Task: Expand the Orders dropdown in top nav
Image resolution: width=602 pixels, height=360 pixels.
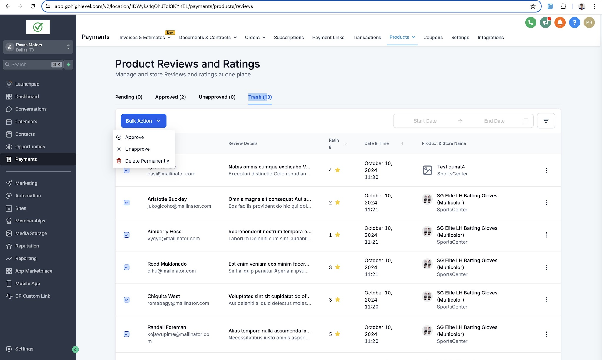Action: point(255,38)
